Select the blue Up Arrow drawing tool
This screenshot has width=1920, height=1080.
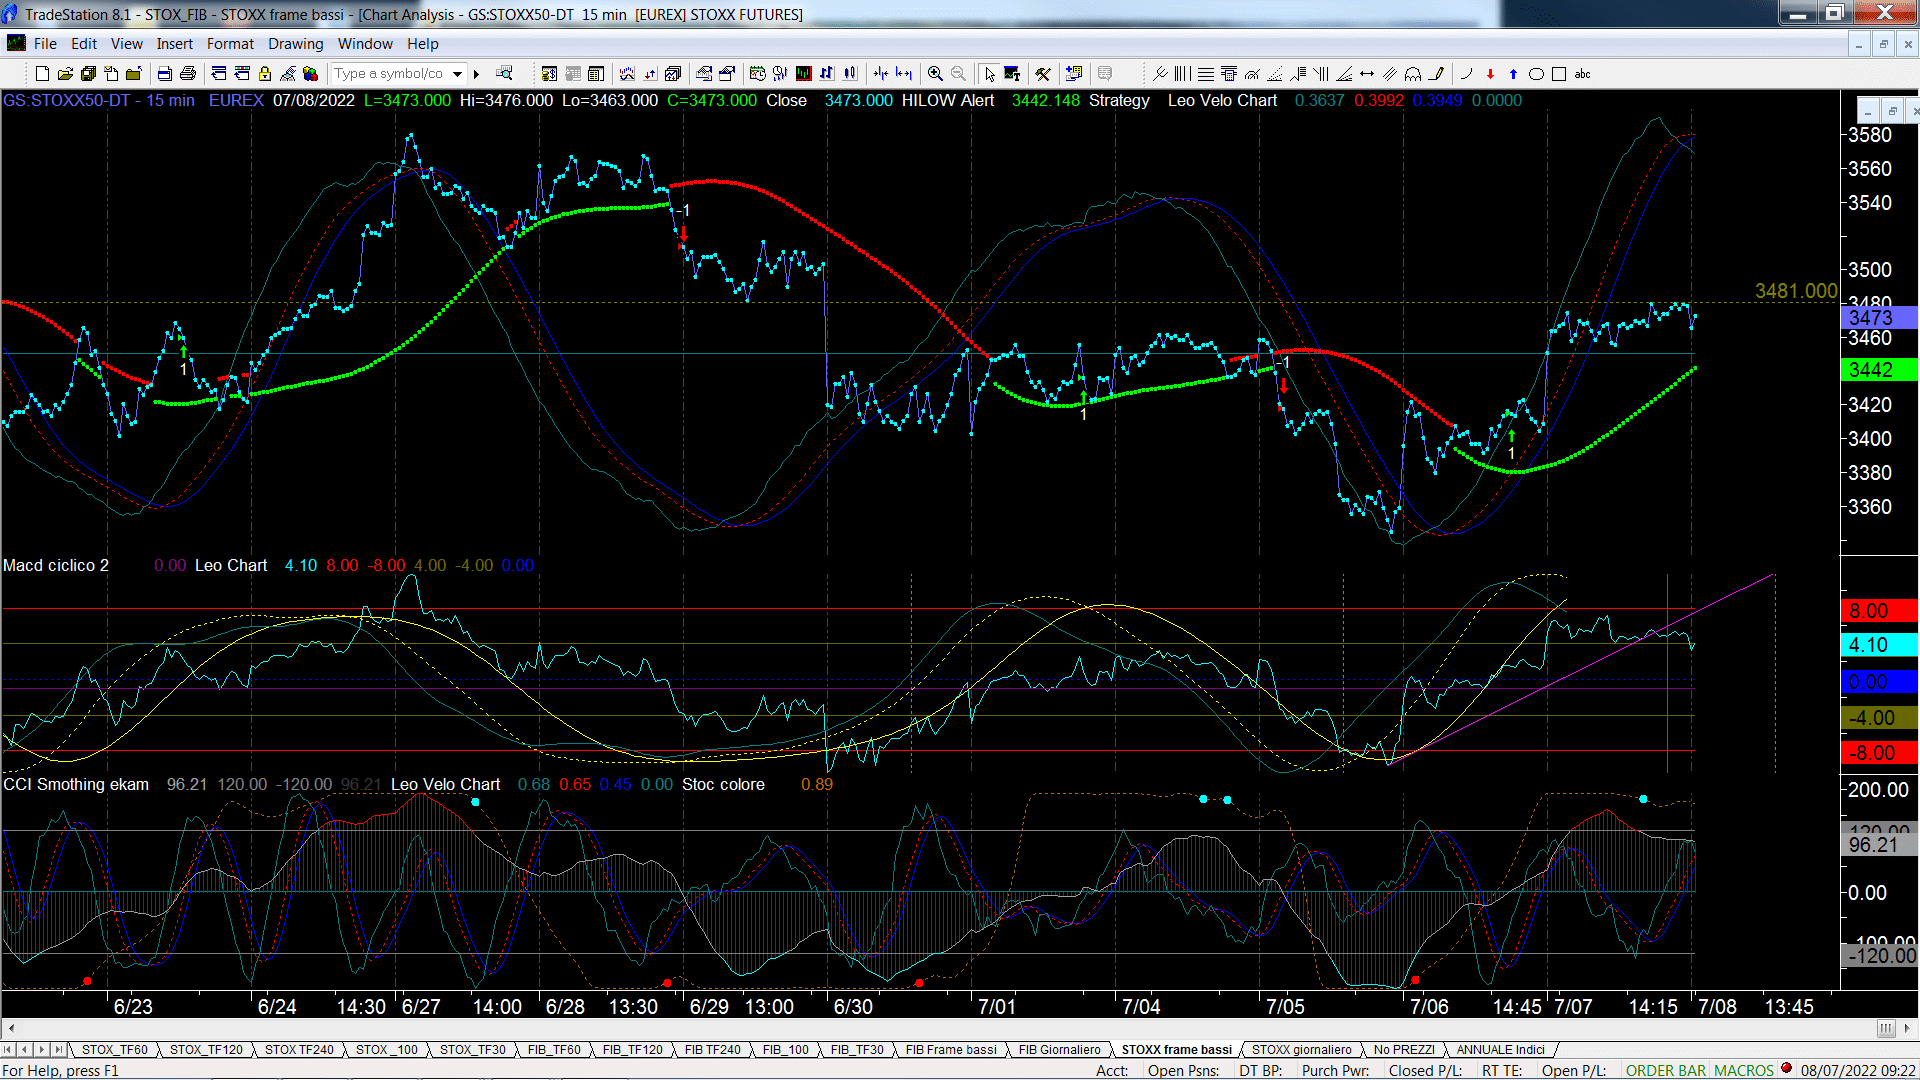(x=1513, y=74)
